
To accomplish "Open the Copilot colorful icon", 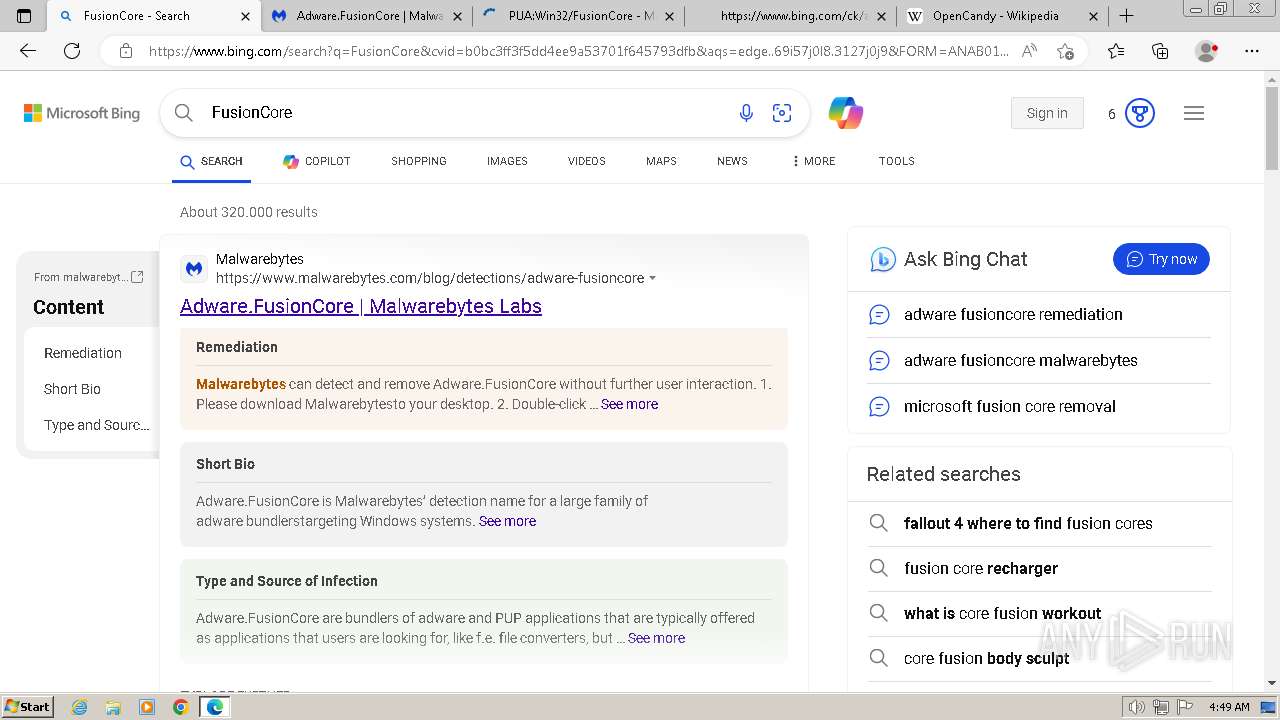I will [846, 113].
